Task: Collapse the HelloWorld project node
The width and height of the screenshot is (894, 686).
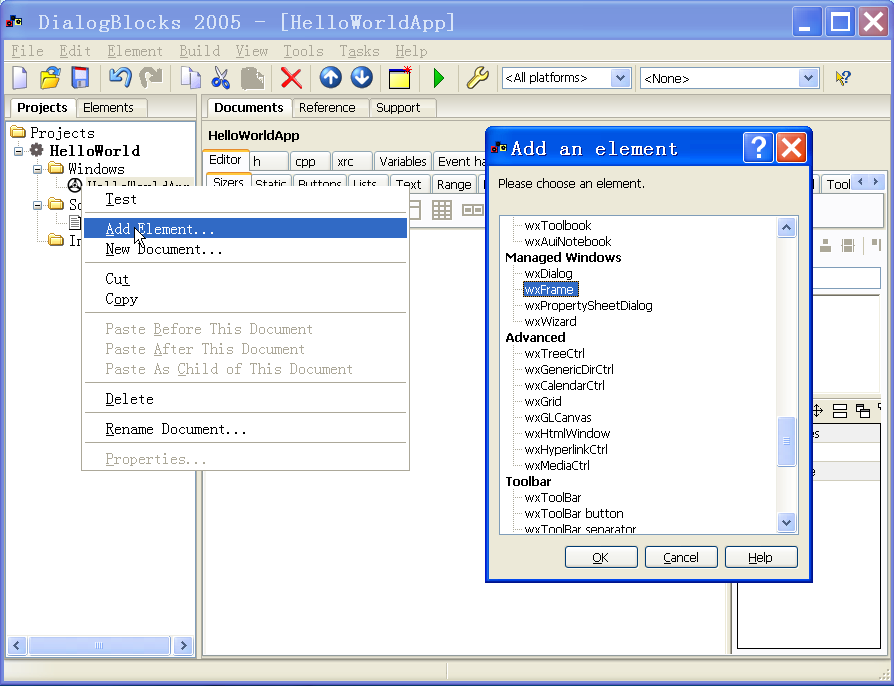Action: tap(19, 151)
